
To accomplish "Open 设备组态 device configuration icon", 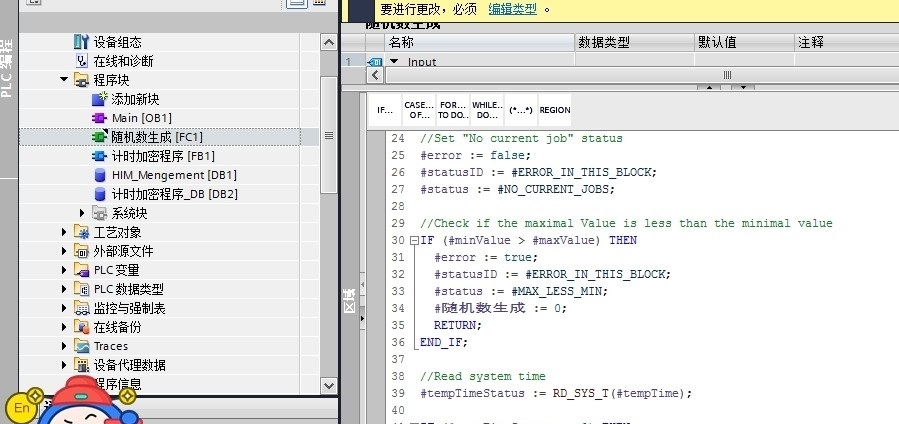I will pyautogui.click(x=81, y=42).
